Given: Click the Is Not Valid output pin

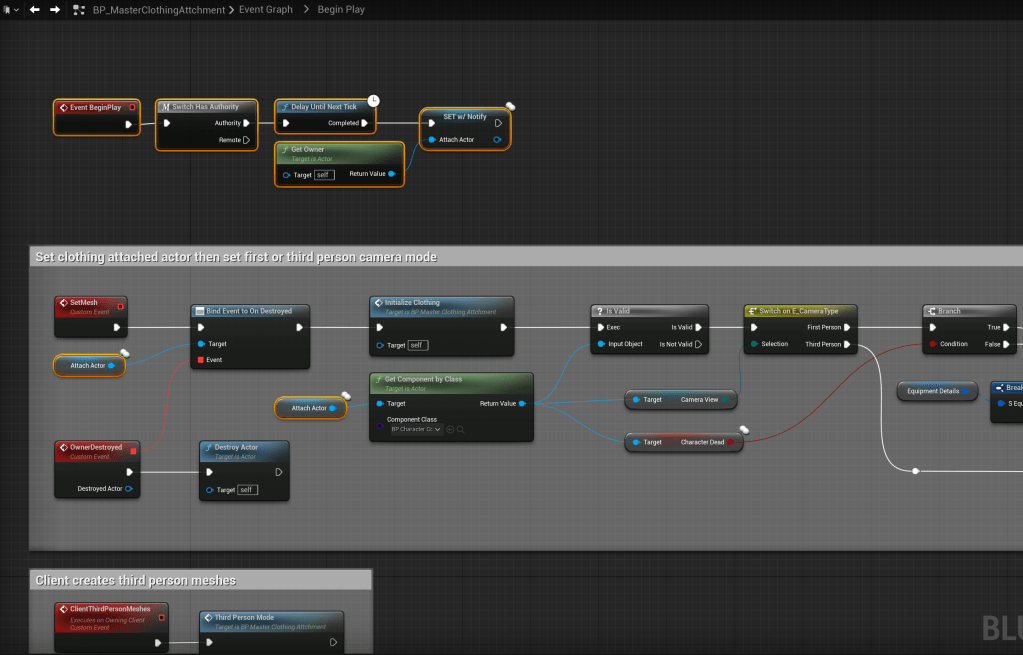Looking at the screenshot, I should click(x=699, y=344).
